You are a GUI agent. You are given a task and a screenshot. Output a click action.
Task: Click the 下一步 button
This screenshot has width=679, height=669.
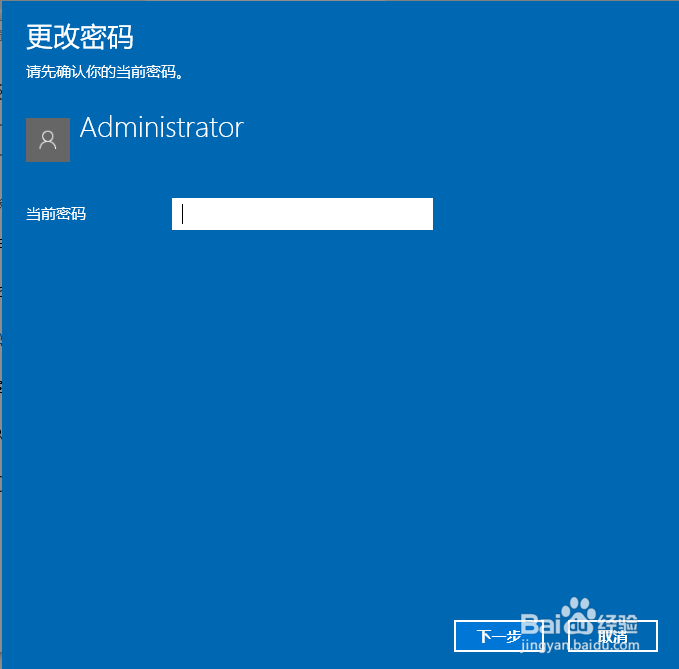[x=498, y=636]
